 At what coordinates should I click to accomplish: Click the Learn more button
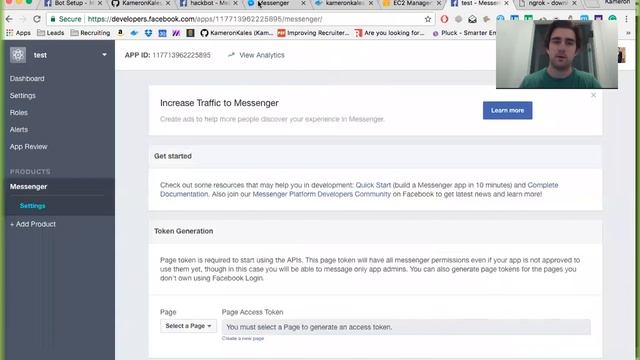(x=507, y=110)
